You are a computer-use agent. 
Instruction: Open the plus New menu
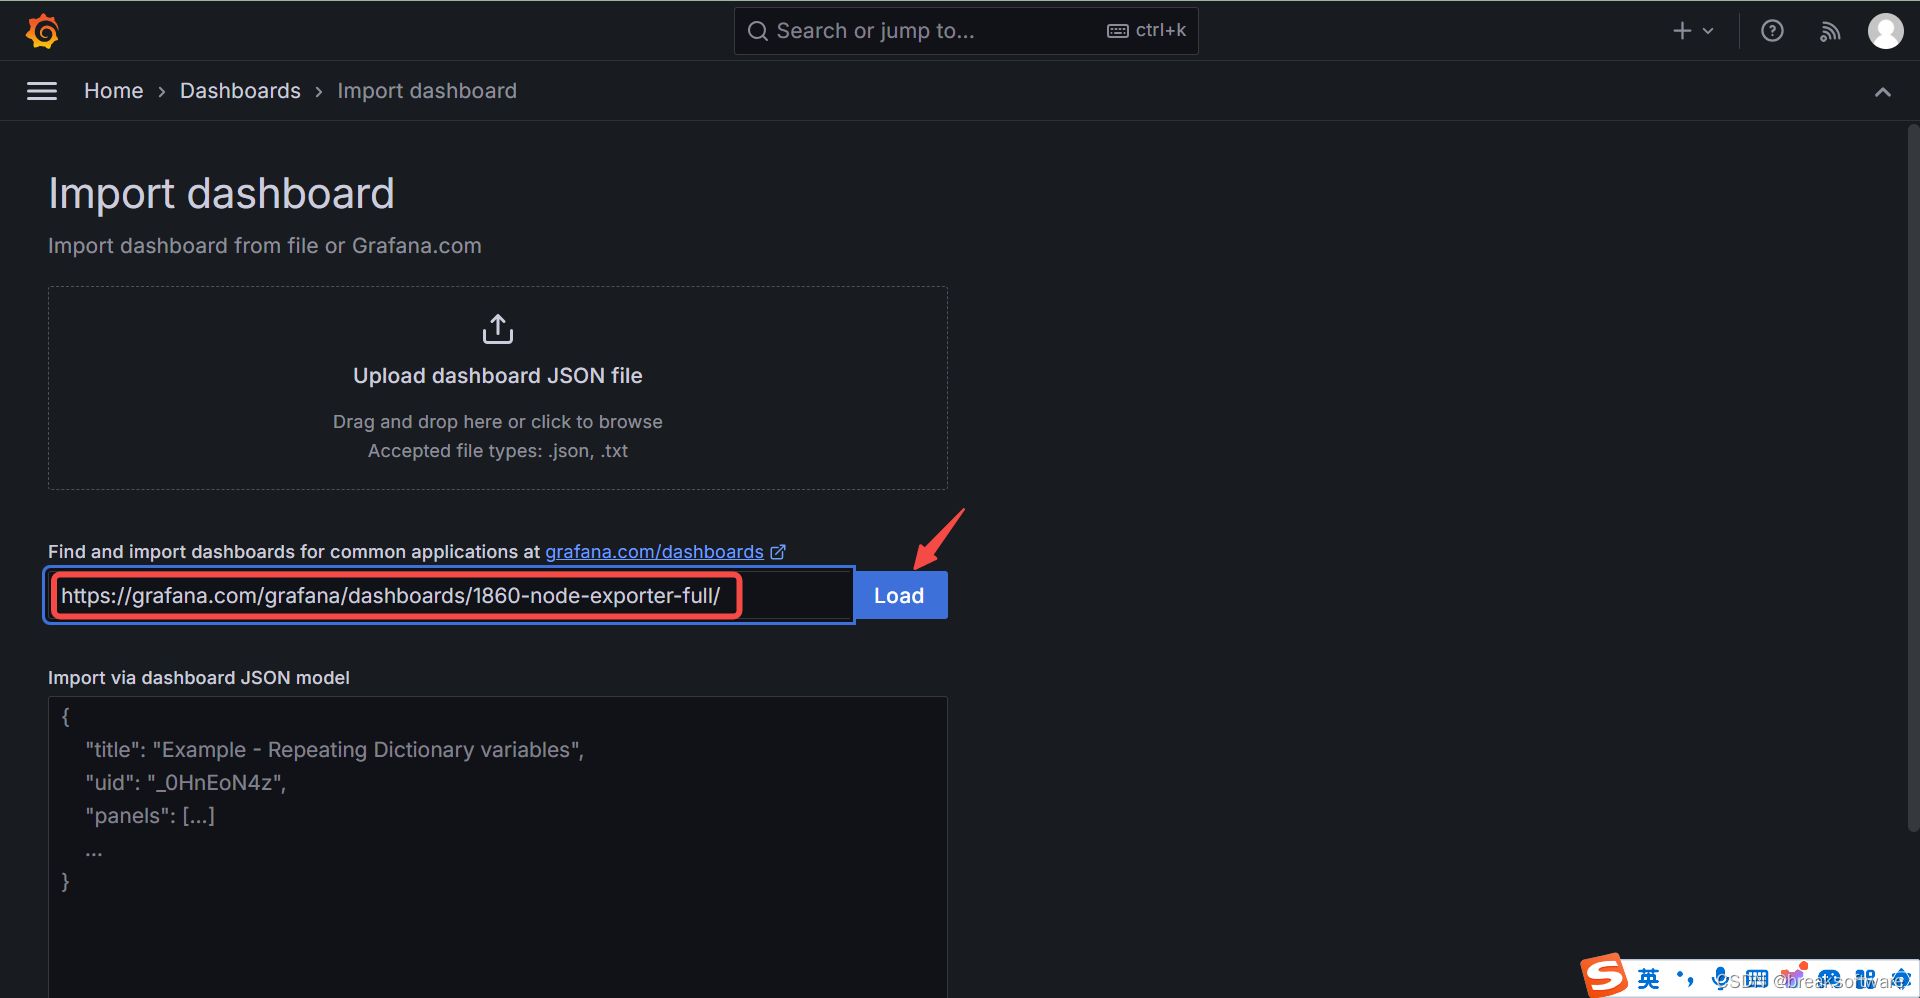(x=1693, y=31)
